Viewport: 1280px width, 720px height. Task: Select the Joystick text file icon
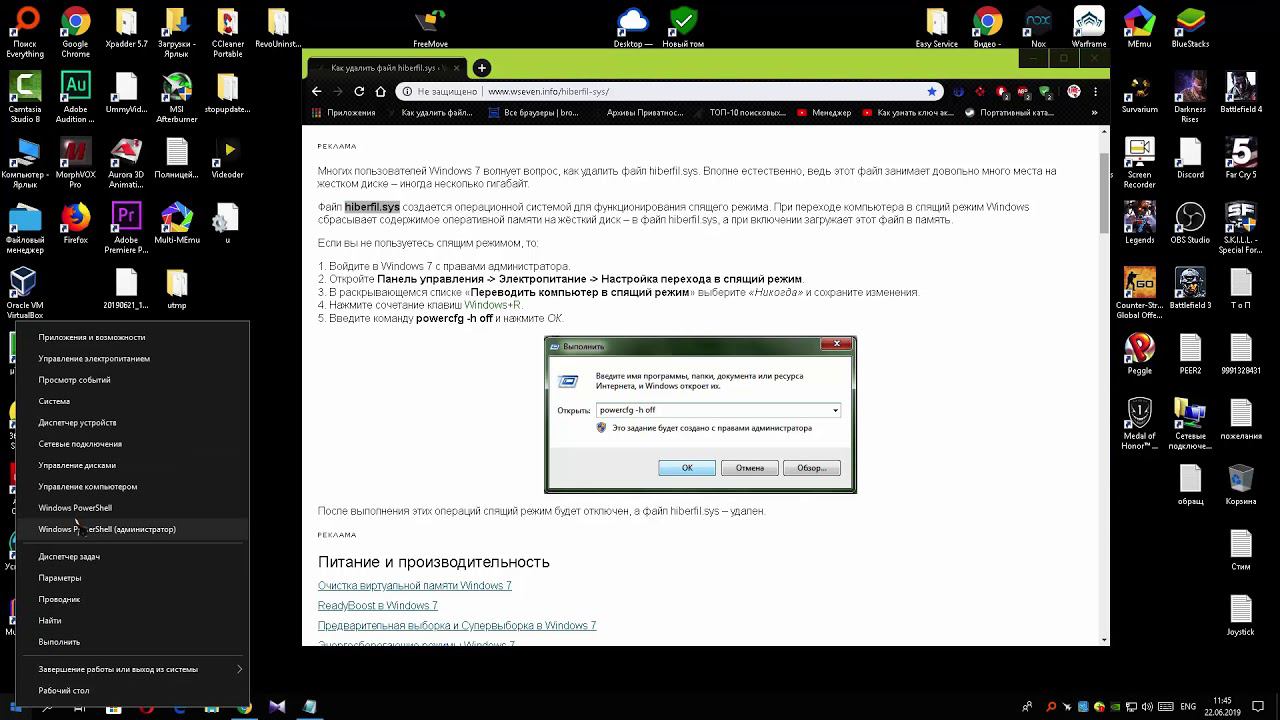(x=1241, y=616)
